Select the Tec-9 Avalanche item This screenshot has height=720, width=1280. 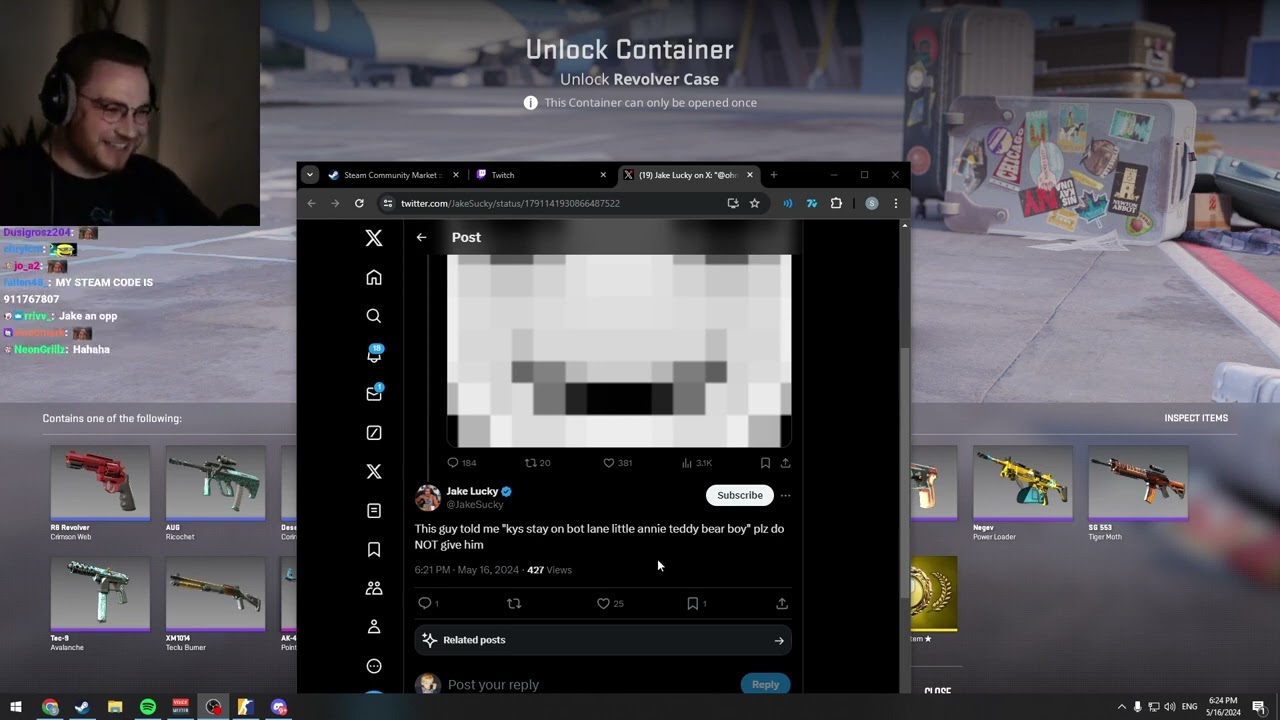point(100,604)
